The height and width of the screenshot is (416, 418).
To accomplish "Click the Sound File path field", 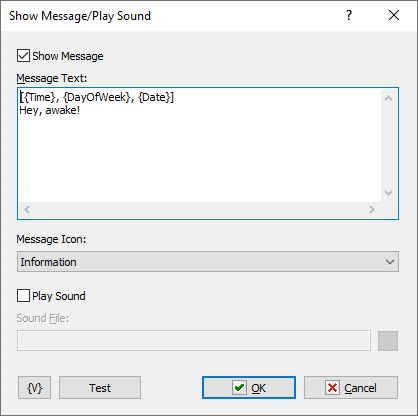I will [x=194, y=341].
